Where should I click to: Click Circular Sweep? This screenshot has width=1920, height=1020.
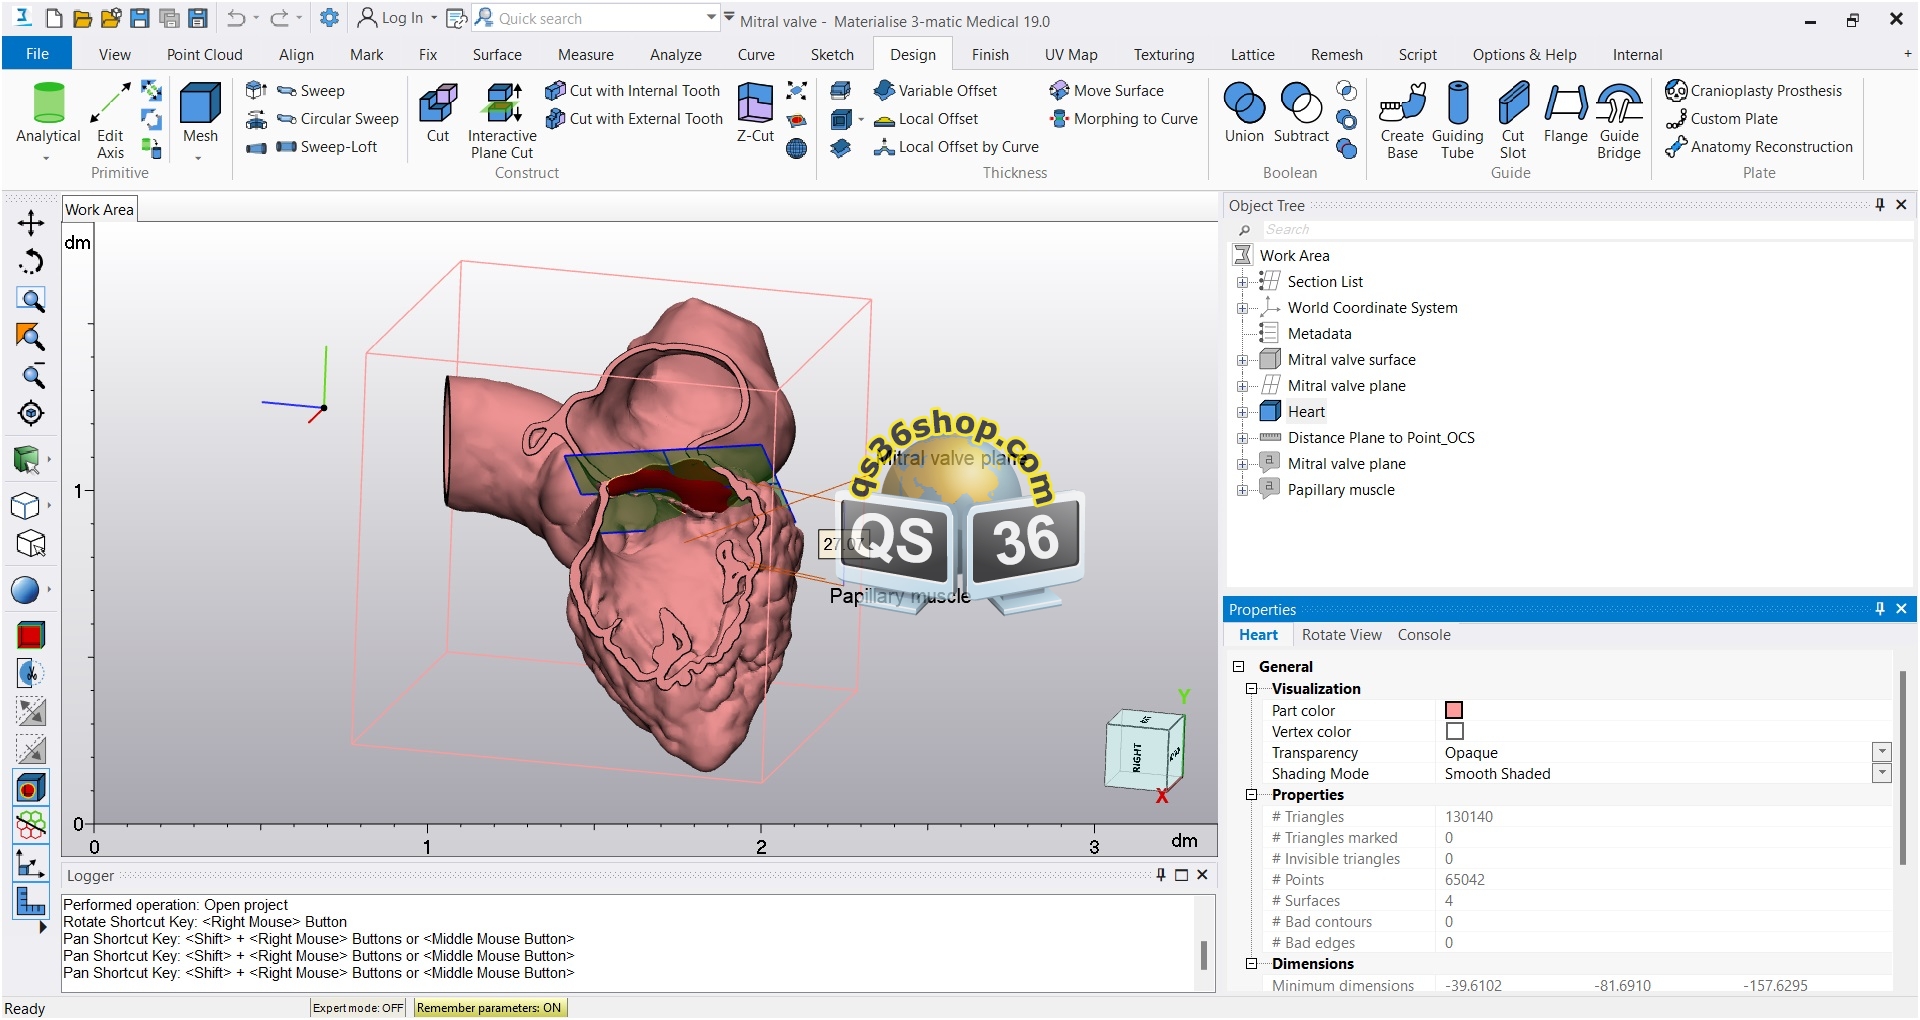pos(337,118)
